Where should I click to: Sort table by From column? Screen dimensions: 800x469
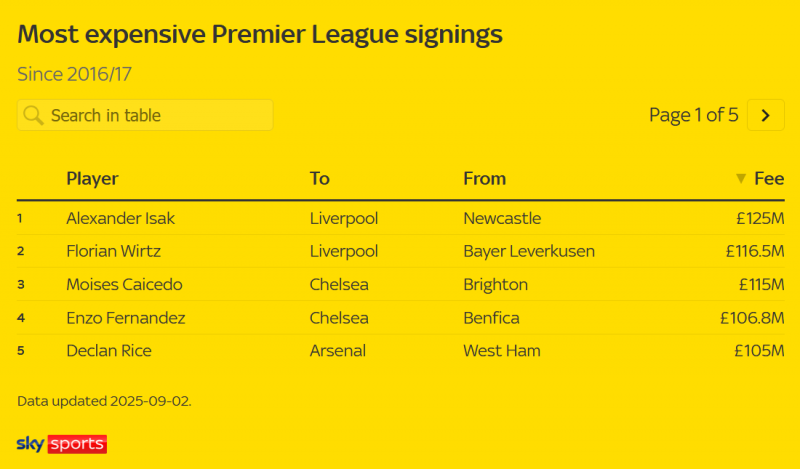coord(485,179)
